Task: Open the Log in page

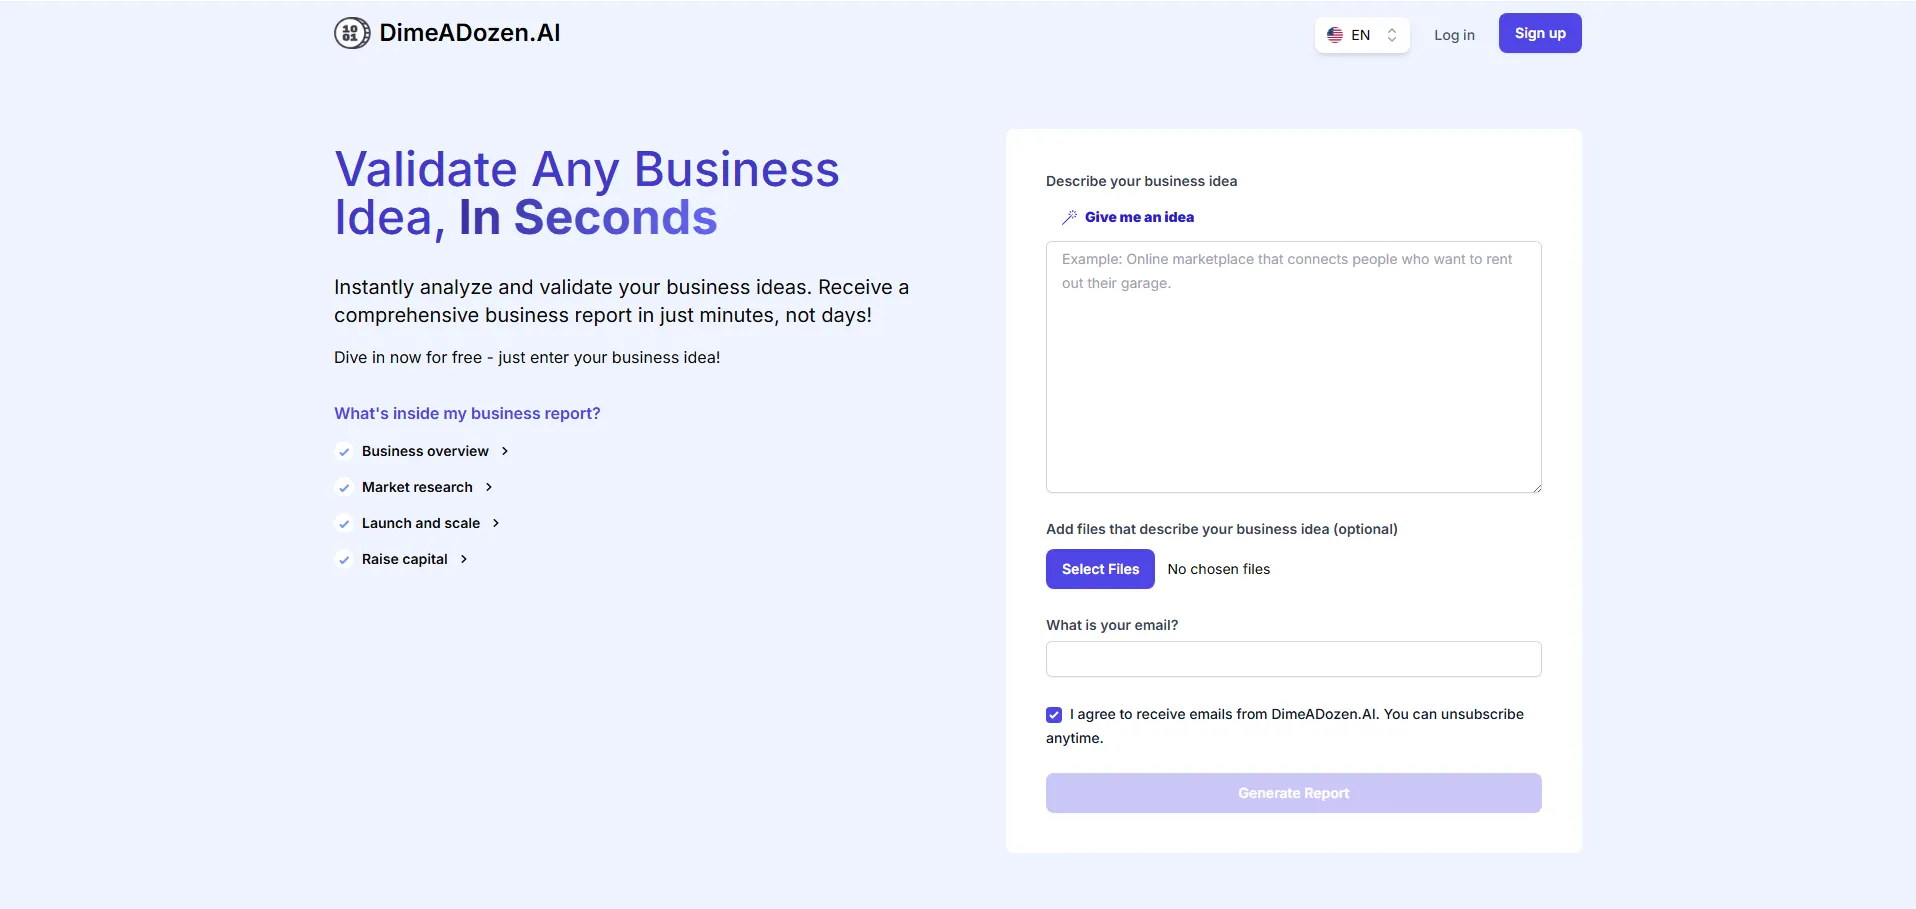Action: (x=1454, y=35)
